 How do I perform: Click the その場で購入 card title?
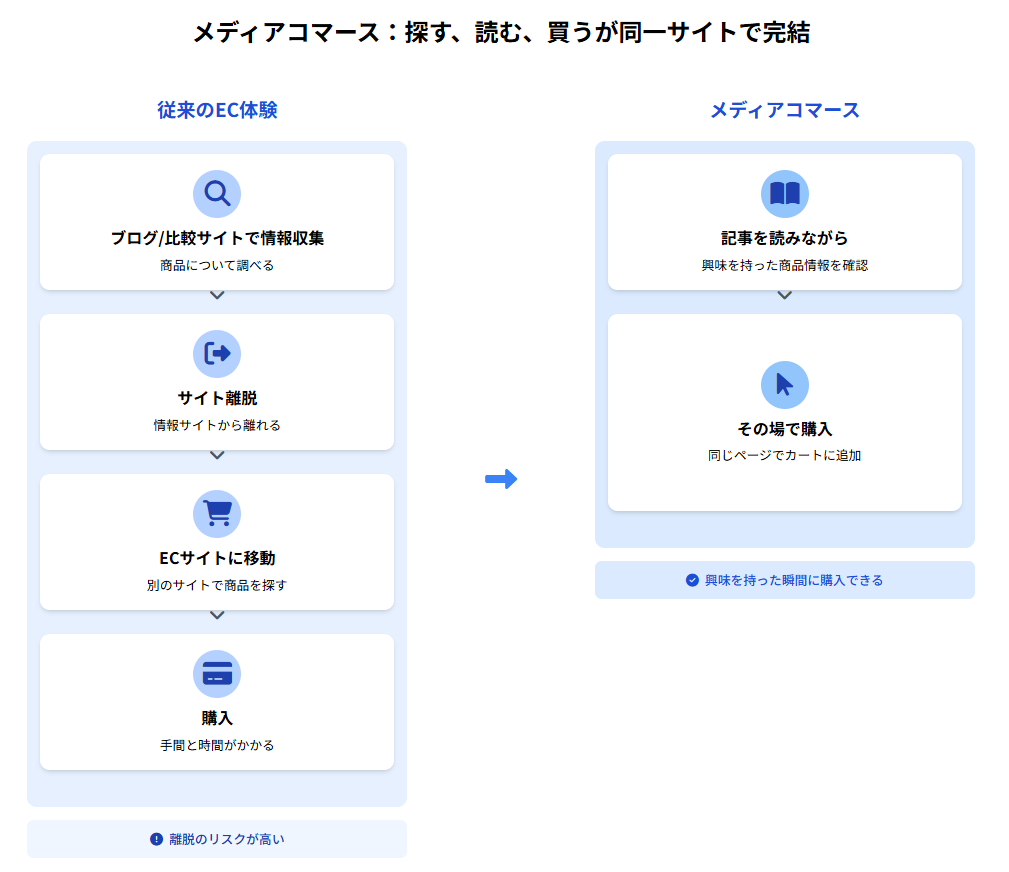(784, 429)
